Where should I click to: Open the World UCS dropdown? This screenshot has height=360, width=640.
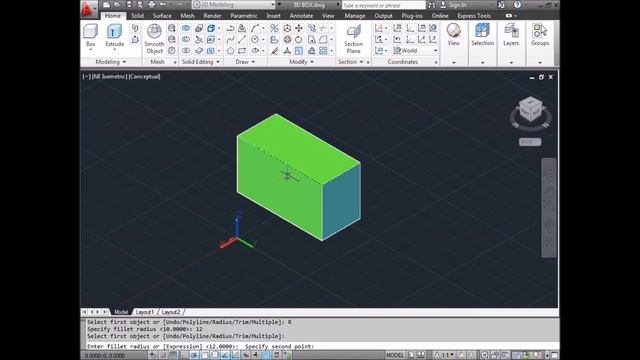pyautogui.click(x=415, y=51)
